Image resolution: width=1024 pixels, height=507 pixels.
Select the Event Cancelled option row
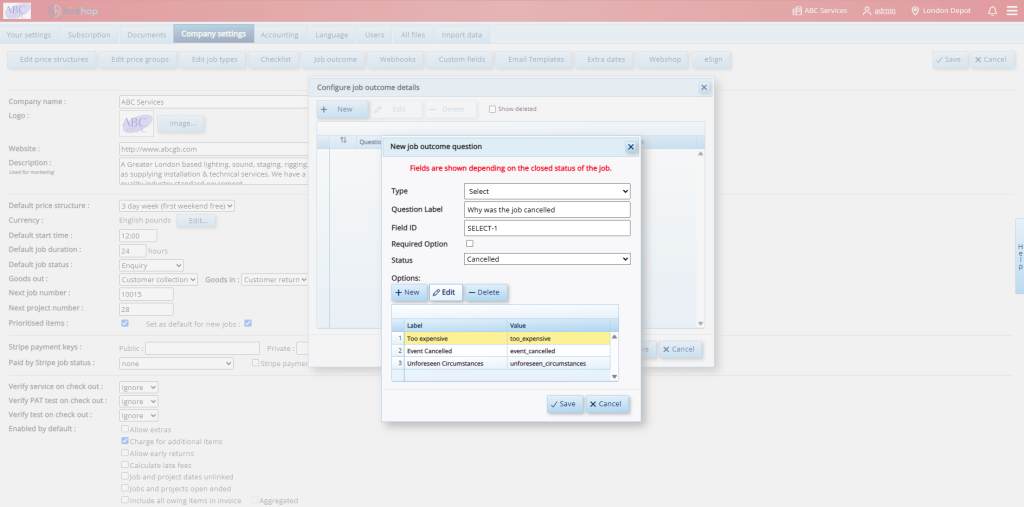tap(500, 351)
